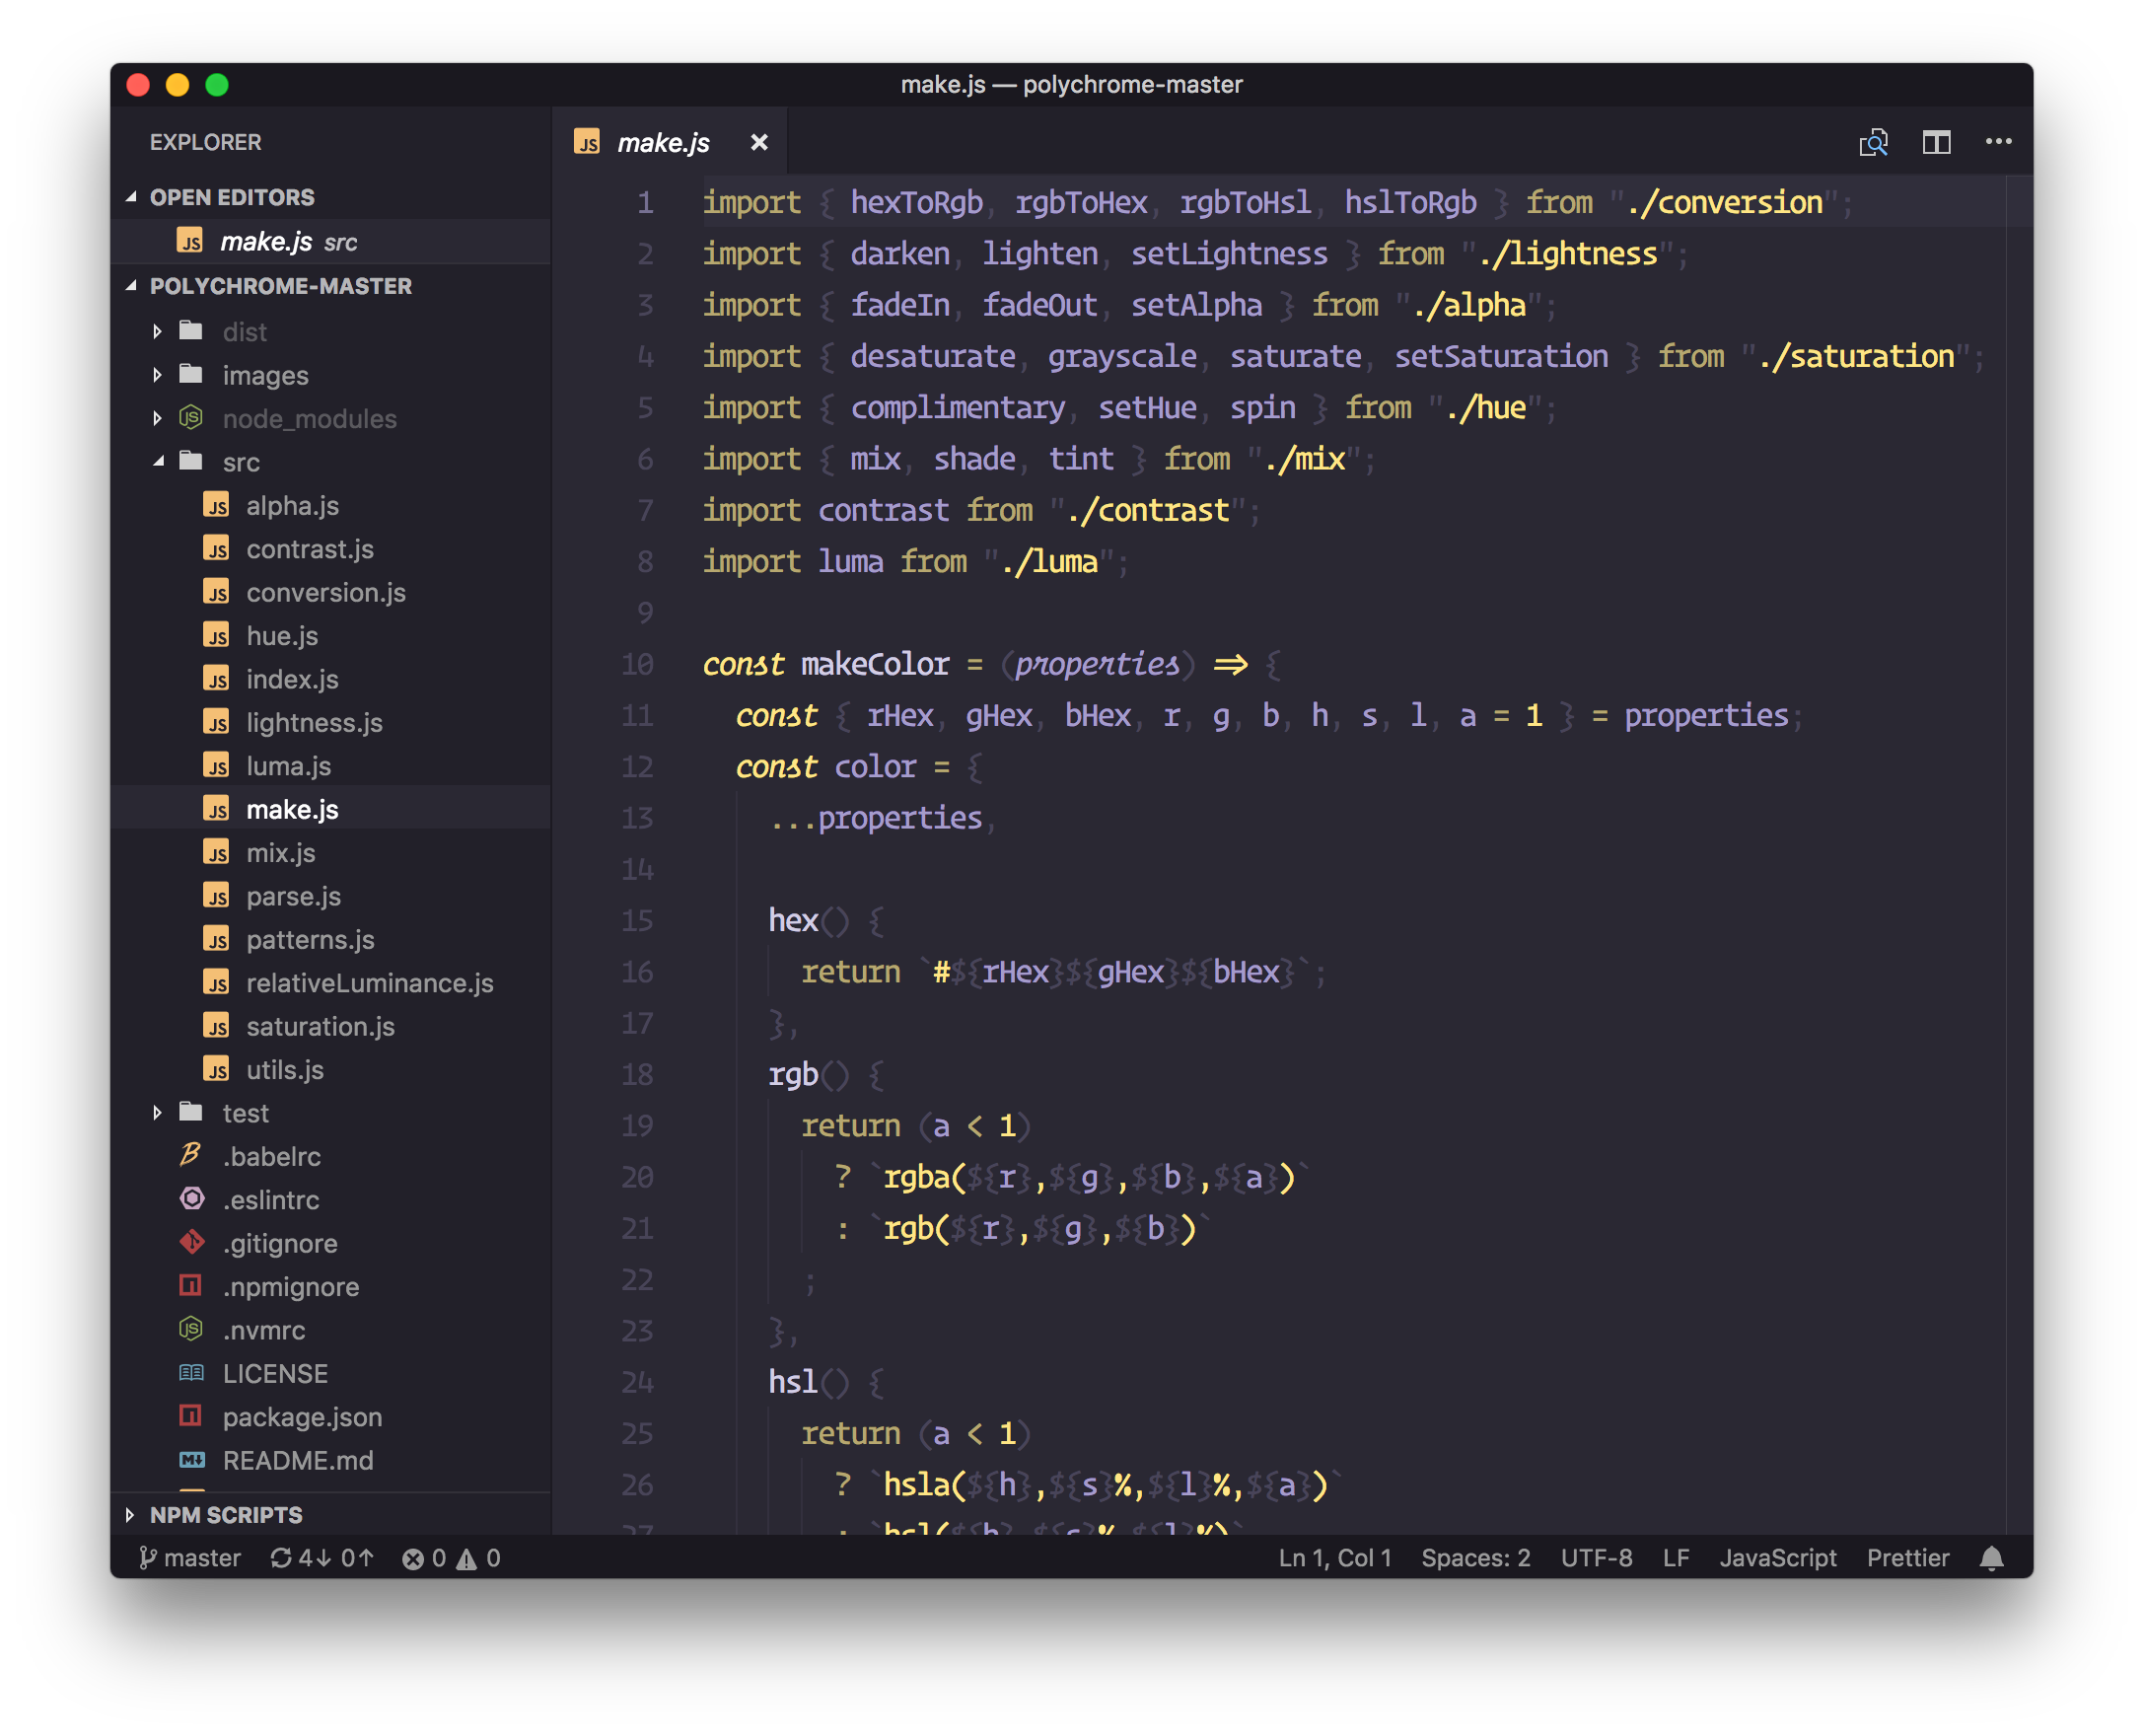Click the JS icon on the make.js tab
Viewport: 2144px width, 1736px height.
(x=587, y=142)
